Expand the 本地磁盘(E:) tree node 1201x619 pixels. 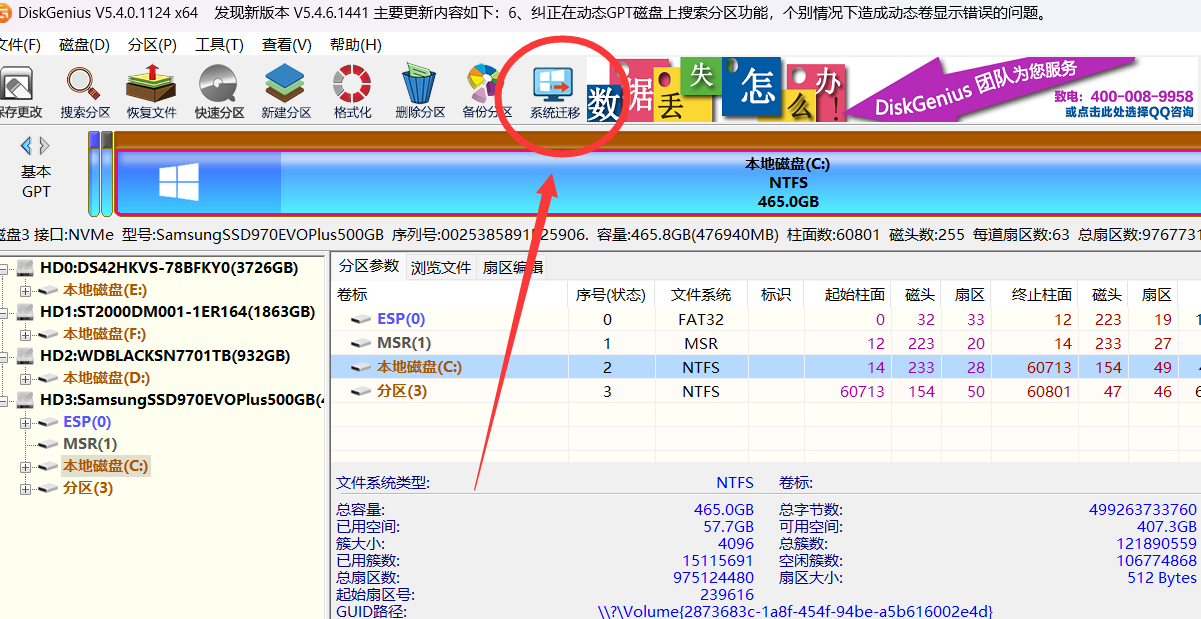(25, 292)
